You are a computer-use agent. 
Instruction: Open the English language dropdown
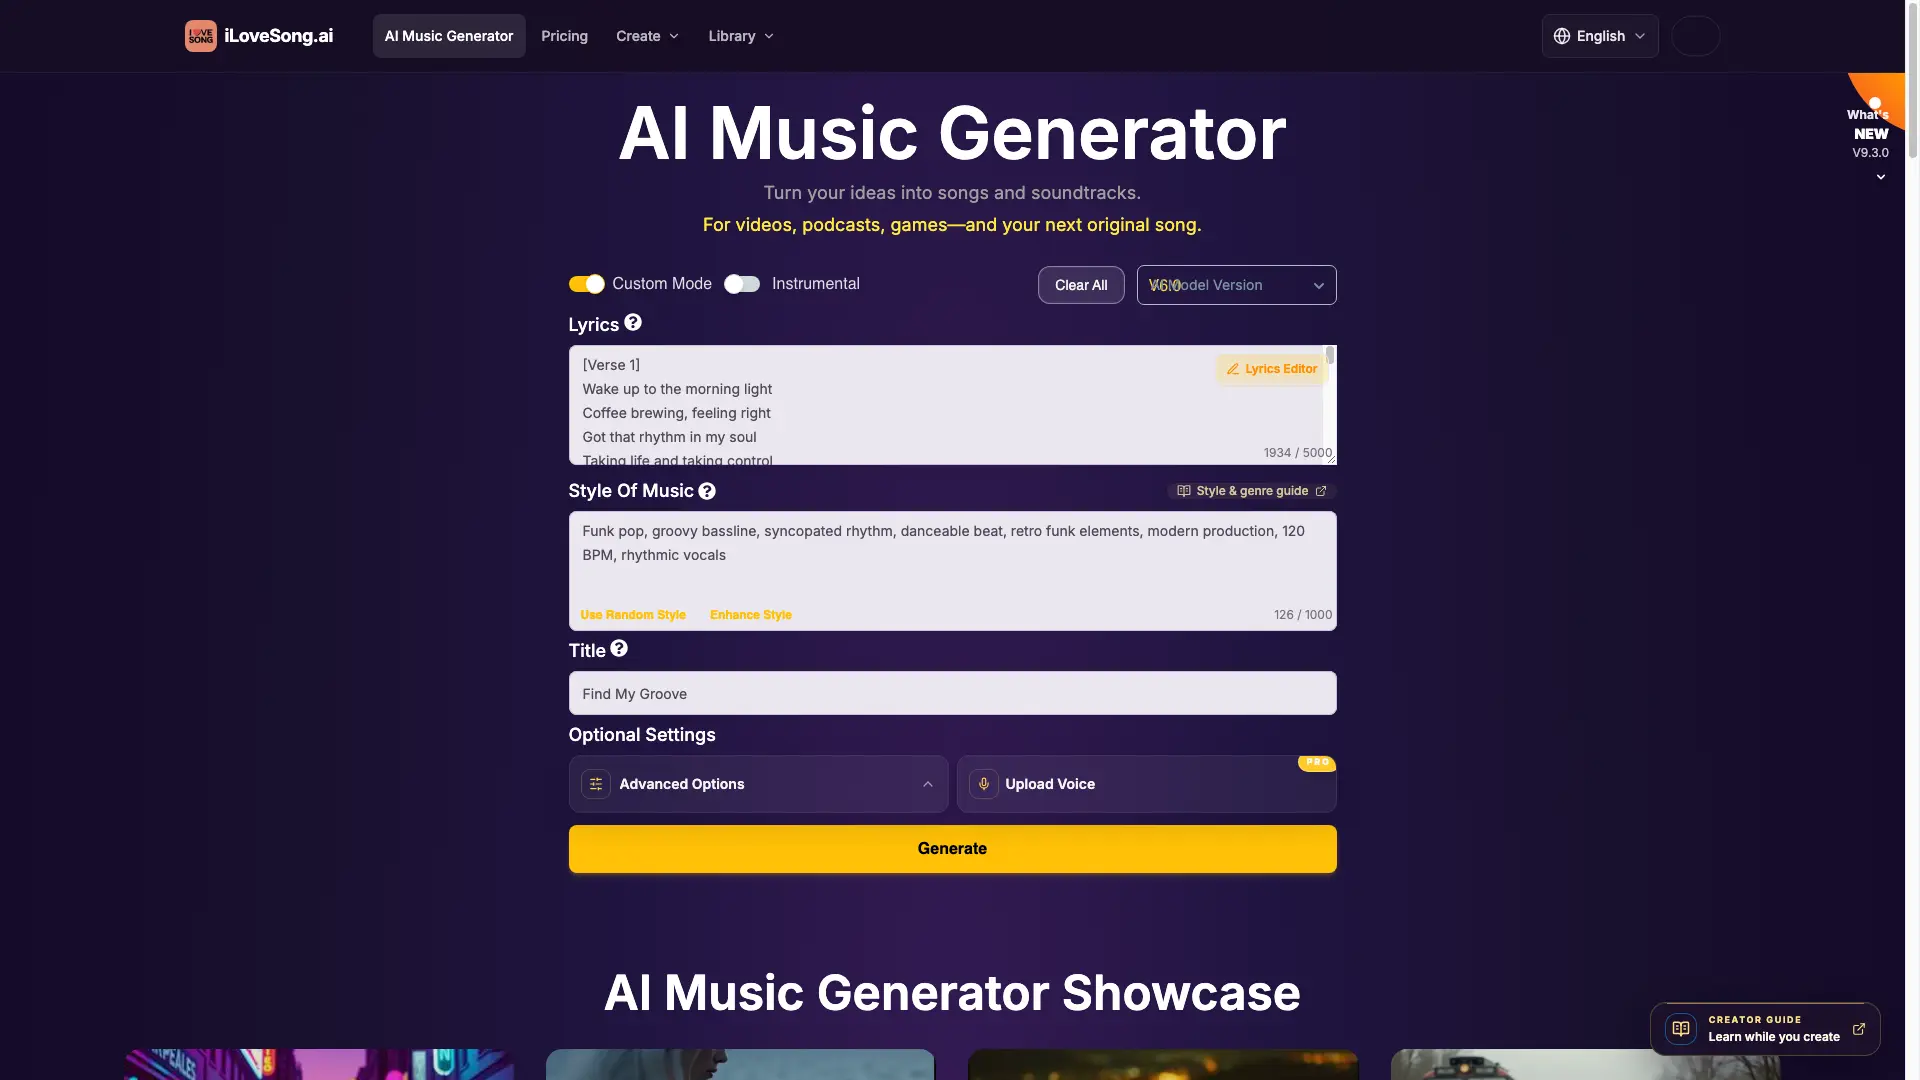1600,36
